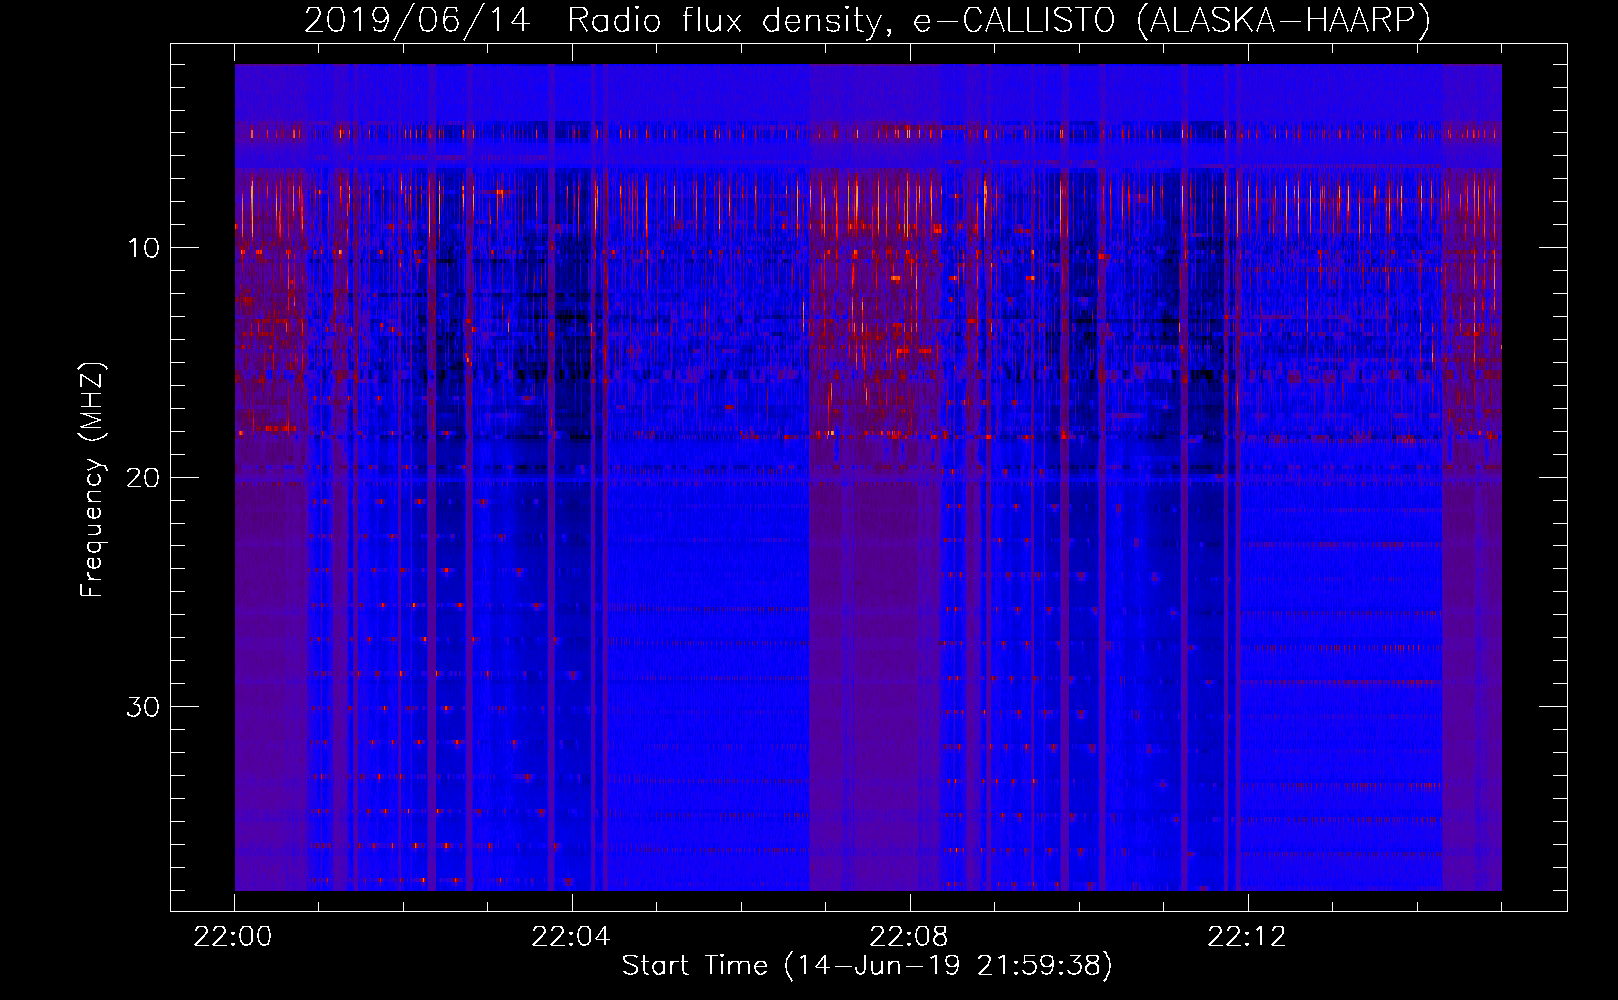Click the 'Frequency (MHZ)' axis title
The width and height of the screenshot is (1618, 1000).
(92, 480)
